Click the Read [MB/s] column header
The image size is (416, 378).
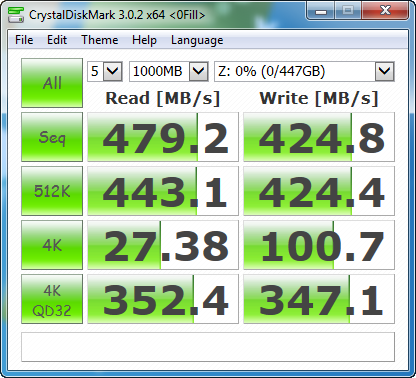coord(163,98)
